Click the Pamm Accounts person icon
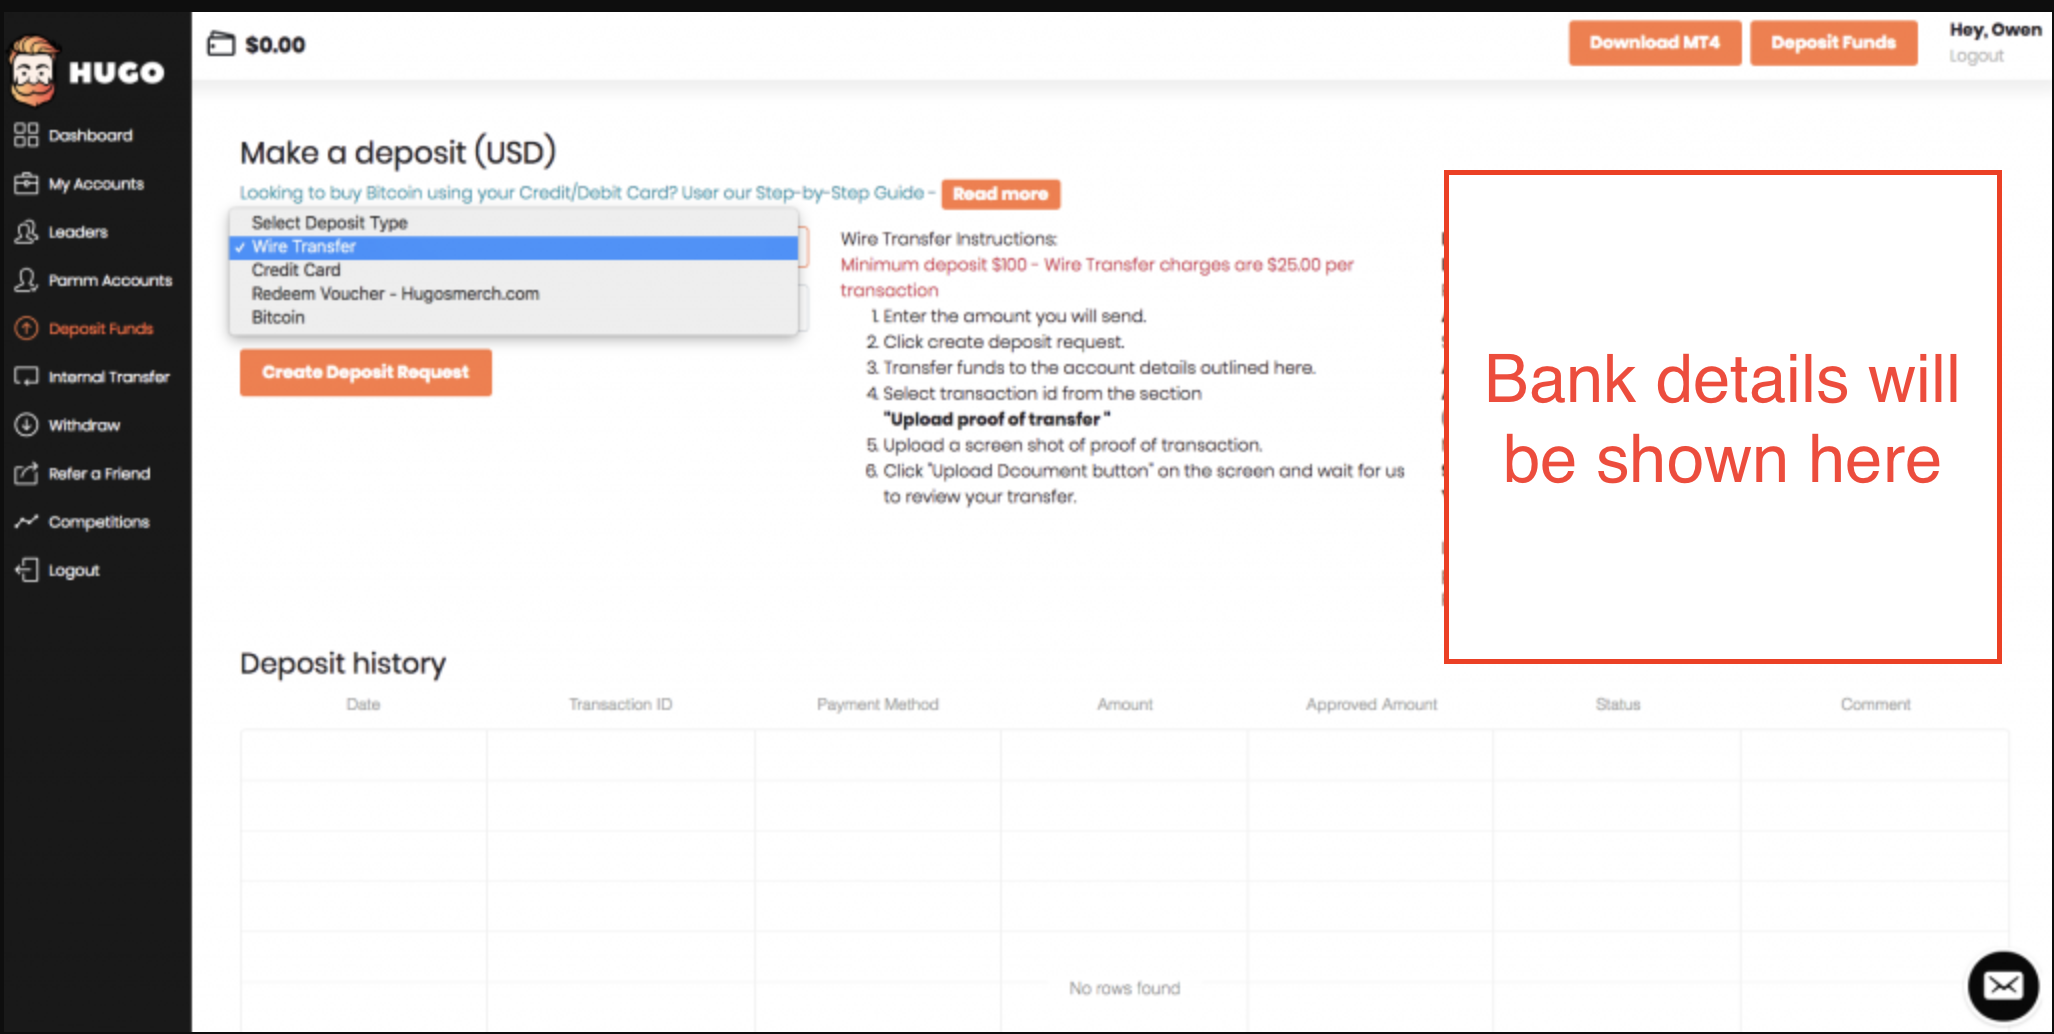 click(x=26, y=280)
